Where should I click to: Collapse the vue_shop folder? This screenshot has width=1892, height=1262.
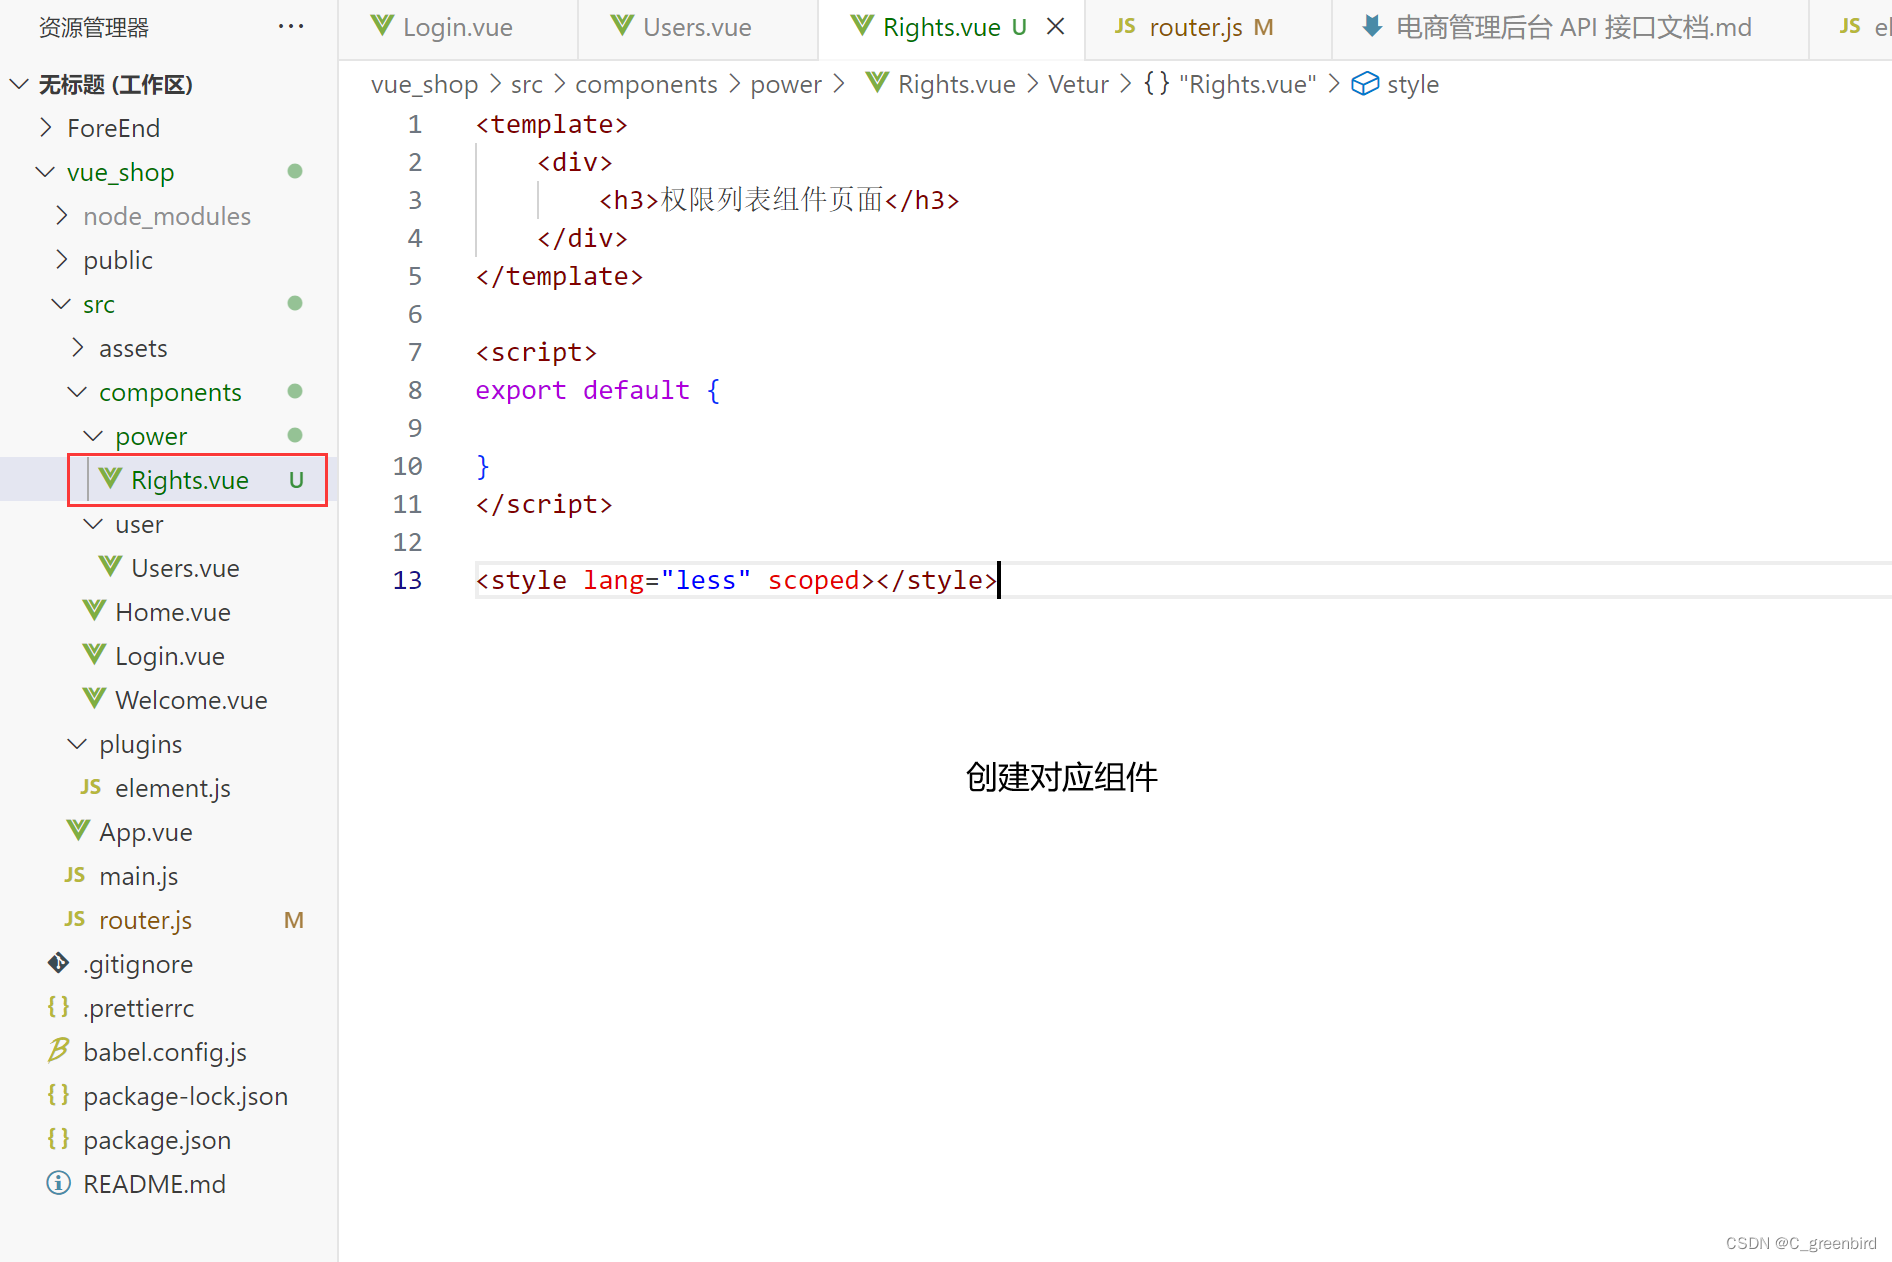(x=45, y=172)
